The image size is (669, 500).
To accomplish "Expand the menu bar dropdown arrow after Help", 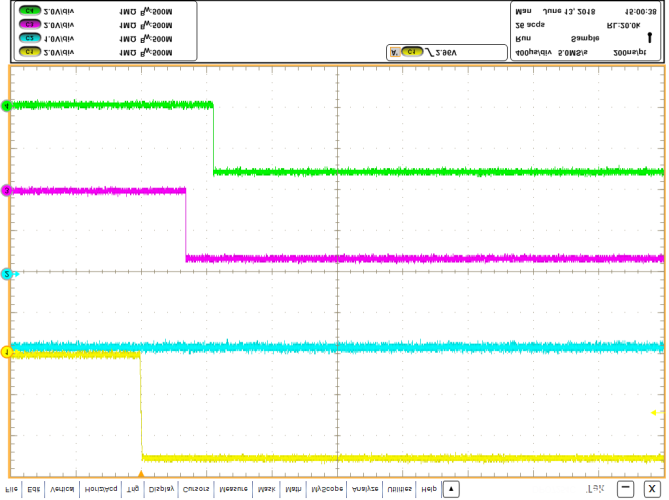I will click(x=451, y=489).
